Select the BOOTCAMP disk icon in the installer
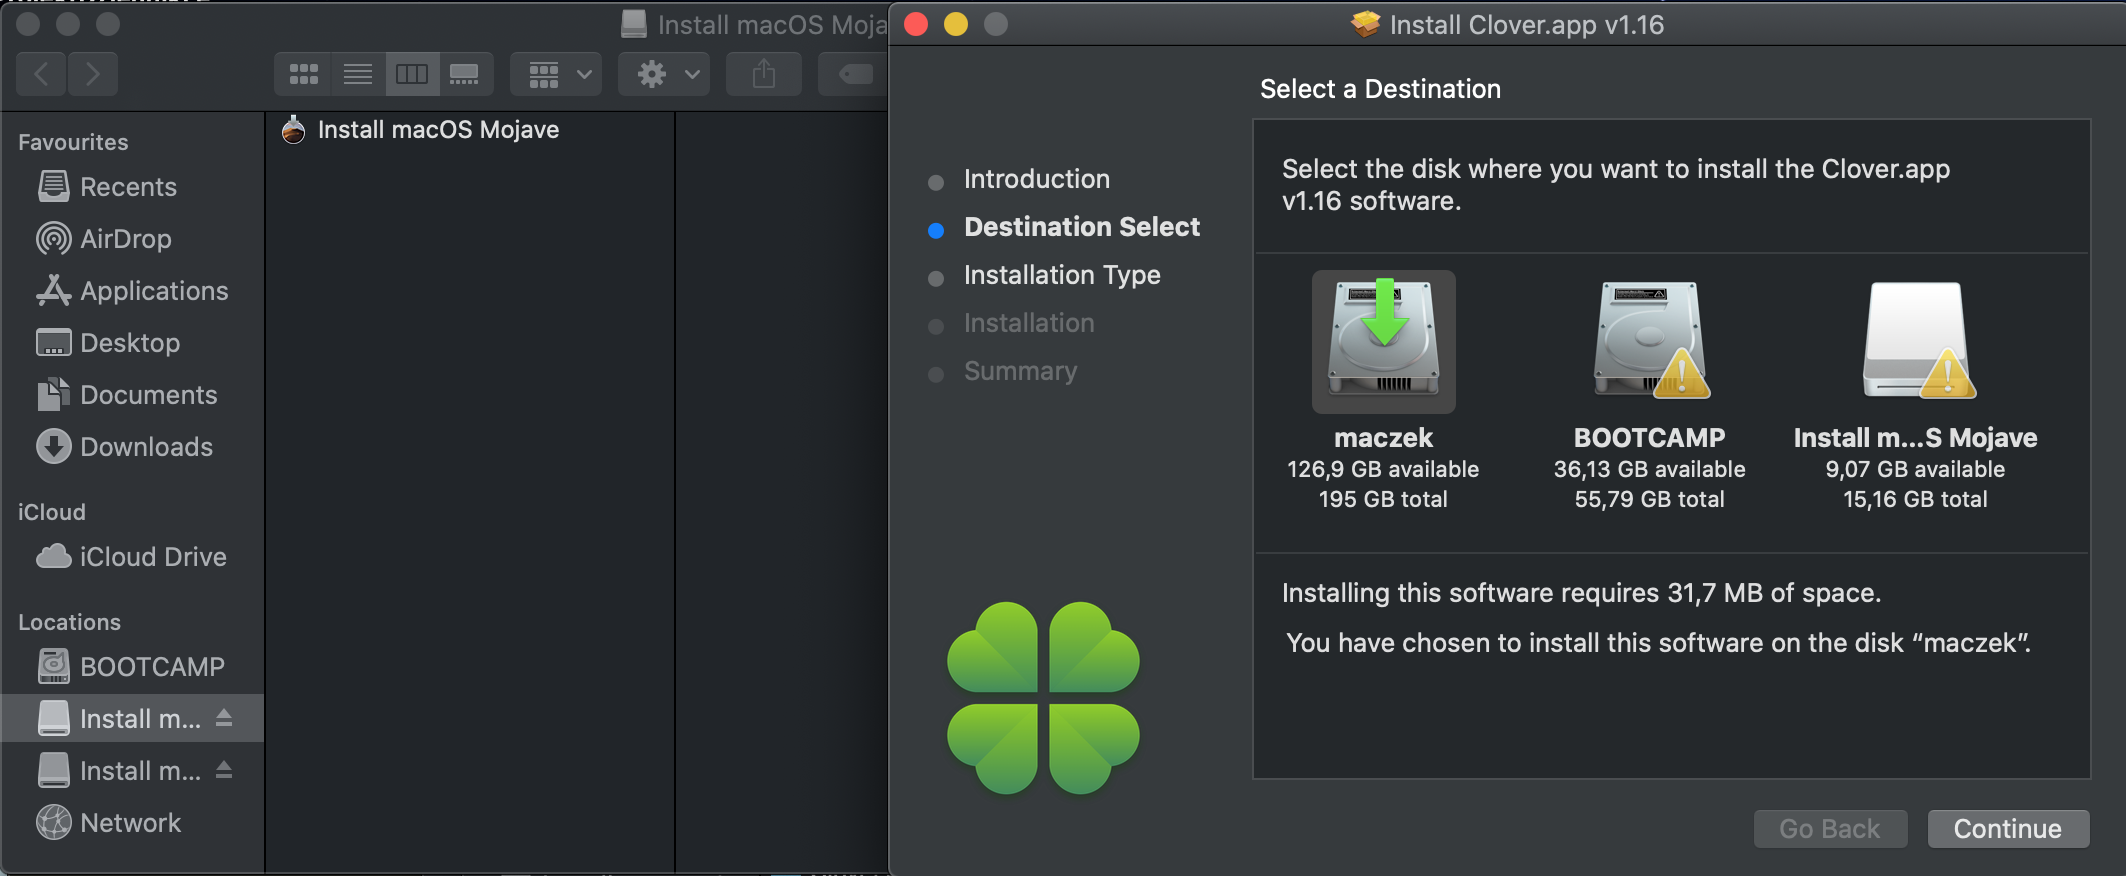This screenshot has height=876, width=2126. tap(1650, 341)
